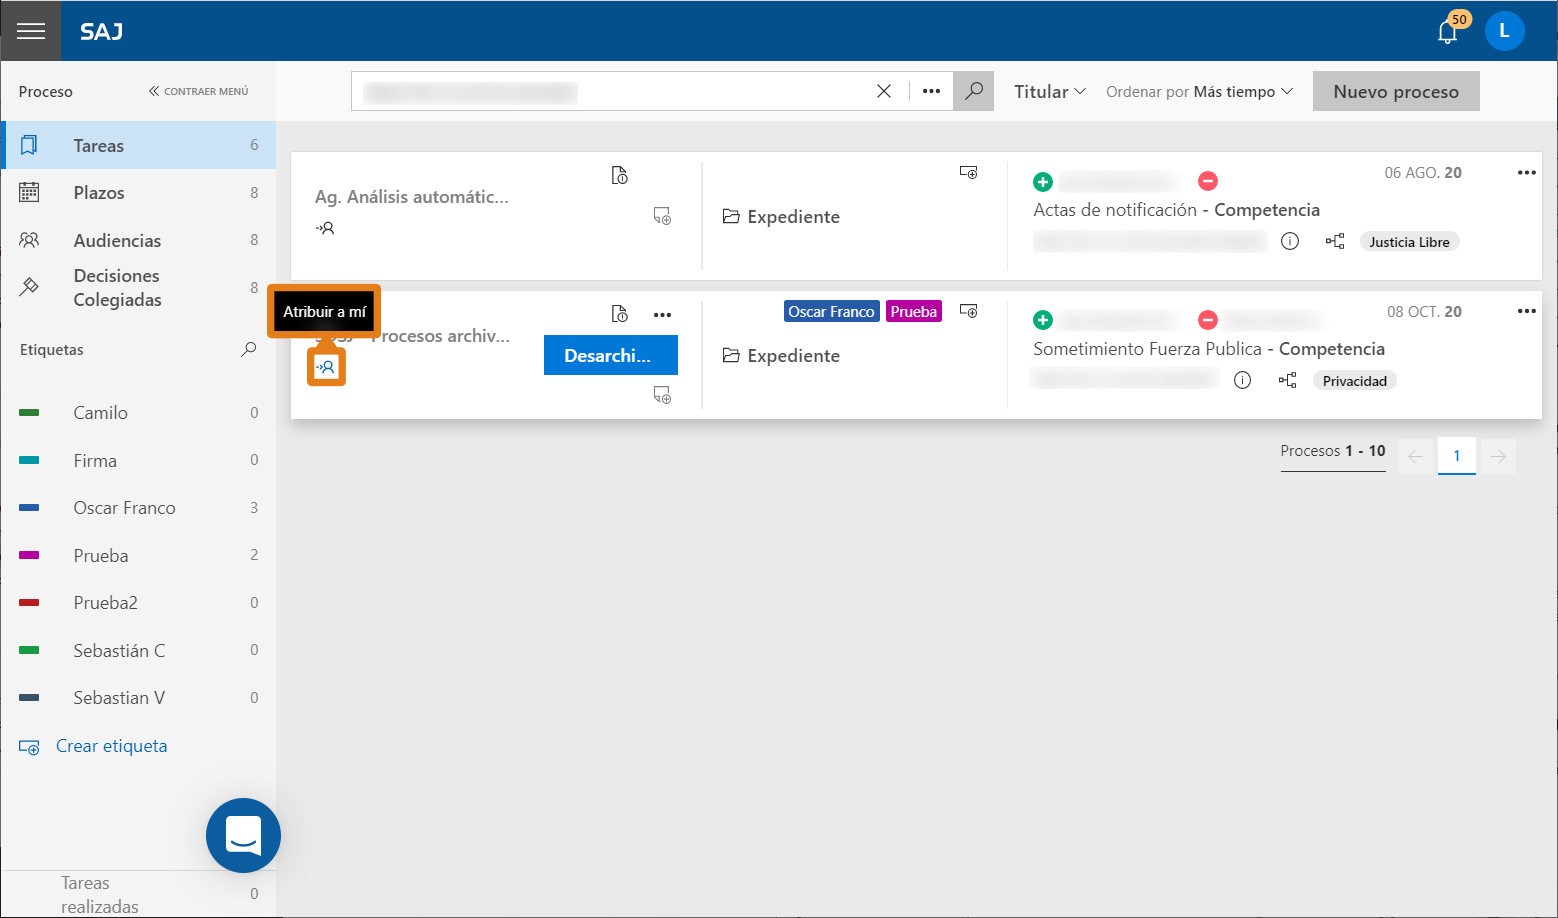
Task: Click the Nuevo proceso button
Action: 1396,91
